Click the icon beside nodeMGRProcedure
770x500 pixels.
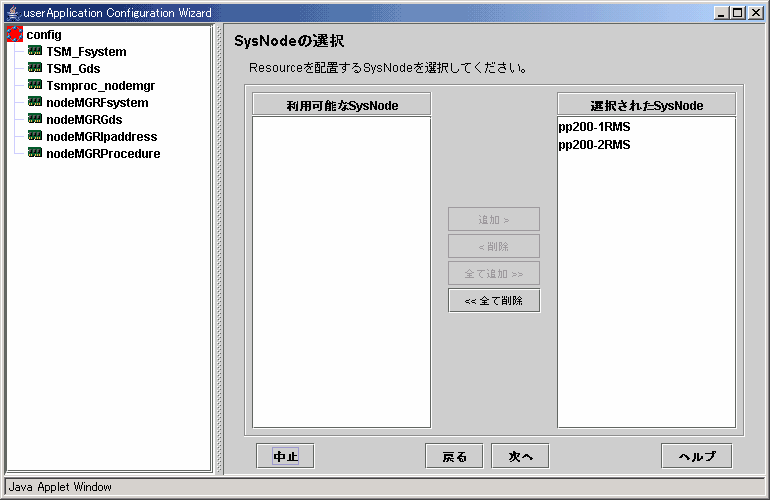tap(35, 154)
